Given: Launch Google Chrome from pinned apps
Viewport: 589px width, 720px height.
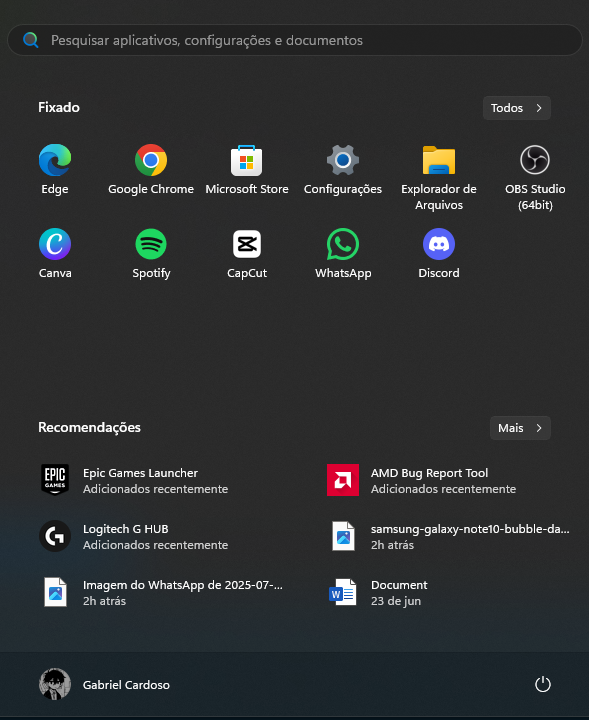Looking at the screenshot, I should 151,169.
